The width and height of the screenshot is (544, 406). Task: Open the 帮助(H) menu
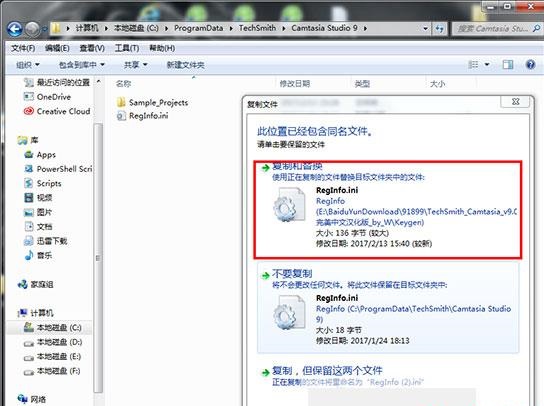[x=162, y=48]
